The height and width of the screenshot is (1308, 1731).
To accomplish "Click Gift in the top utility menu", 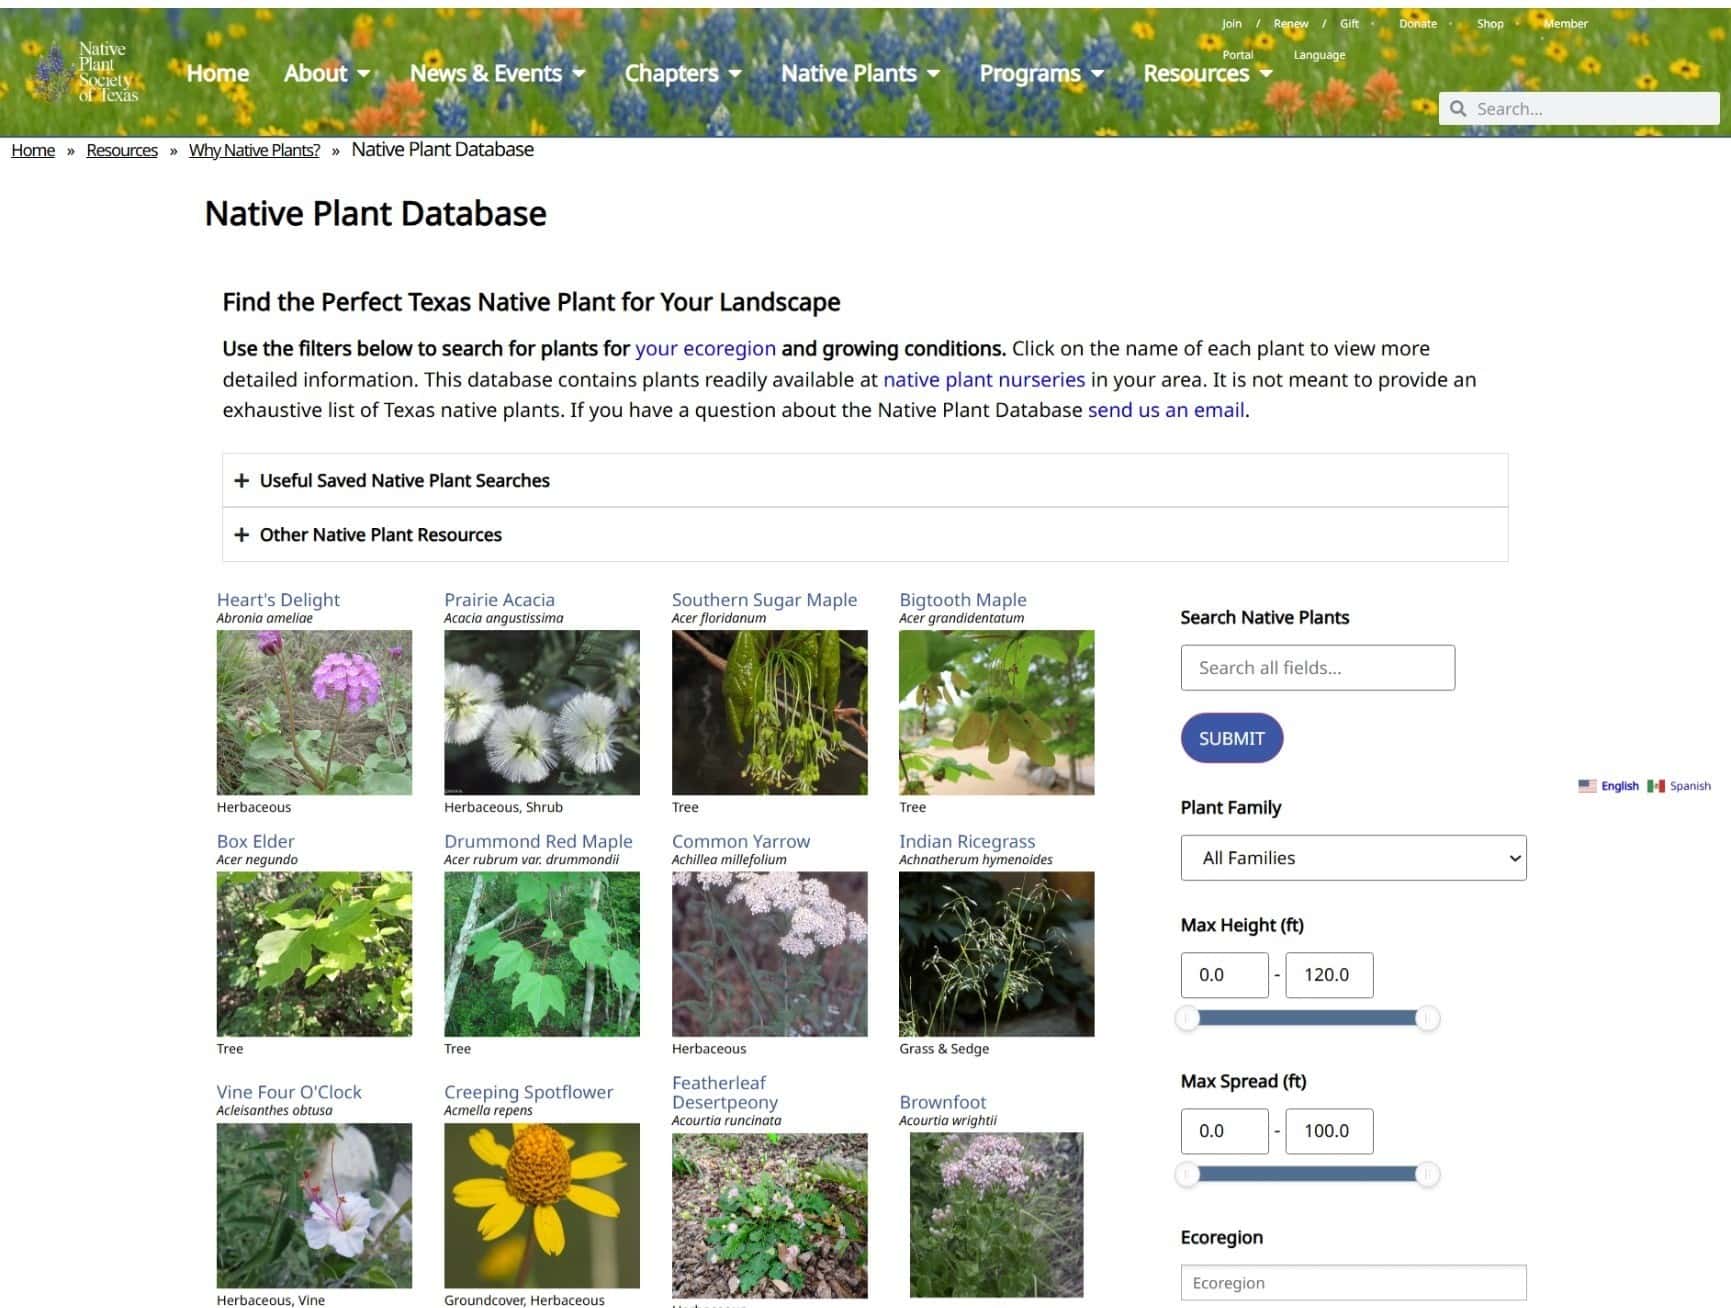I will (x=1350, y=23).
